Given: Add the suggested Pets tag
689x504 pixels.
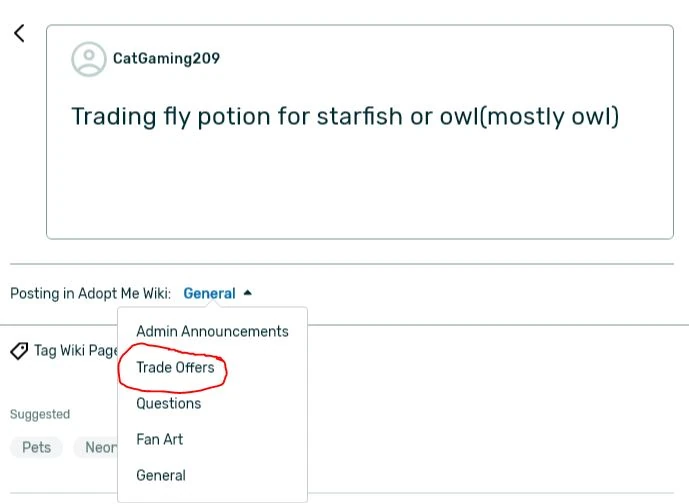Looking at the screenshot, I should coord(36,447).
